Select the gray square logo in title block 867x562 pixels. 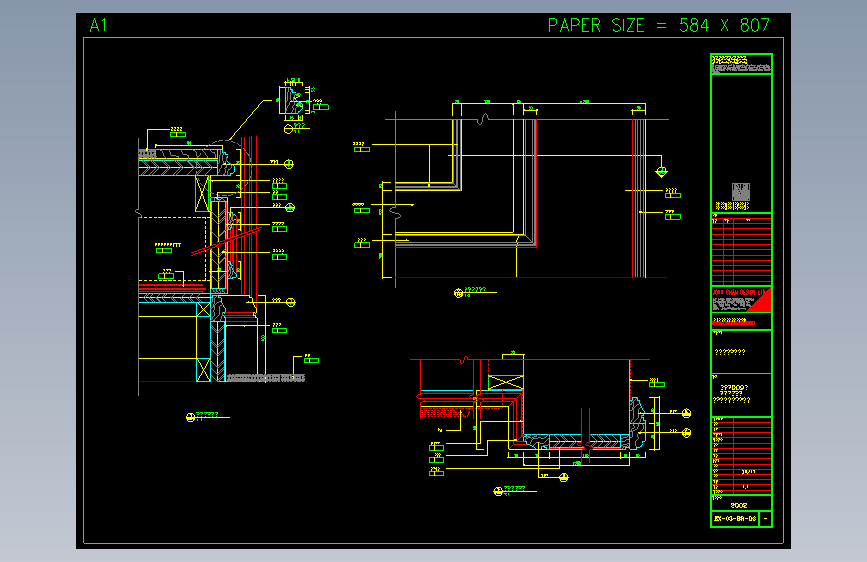pyautogui.click(x=740, y=192)
